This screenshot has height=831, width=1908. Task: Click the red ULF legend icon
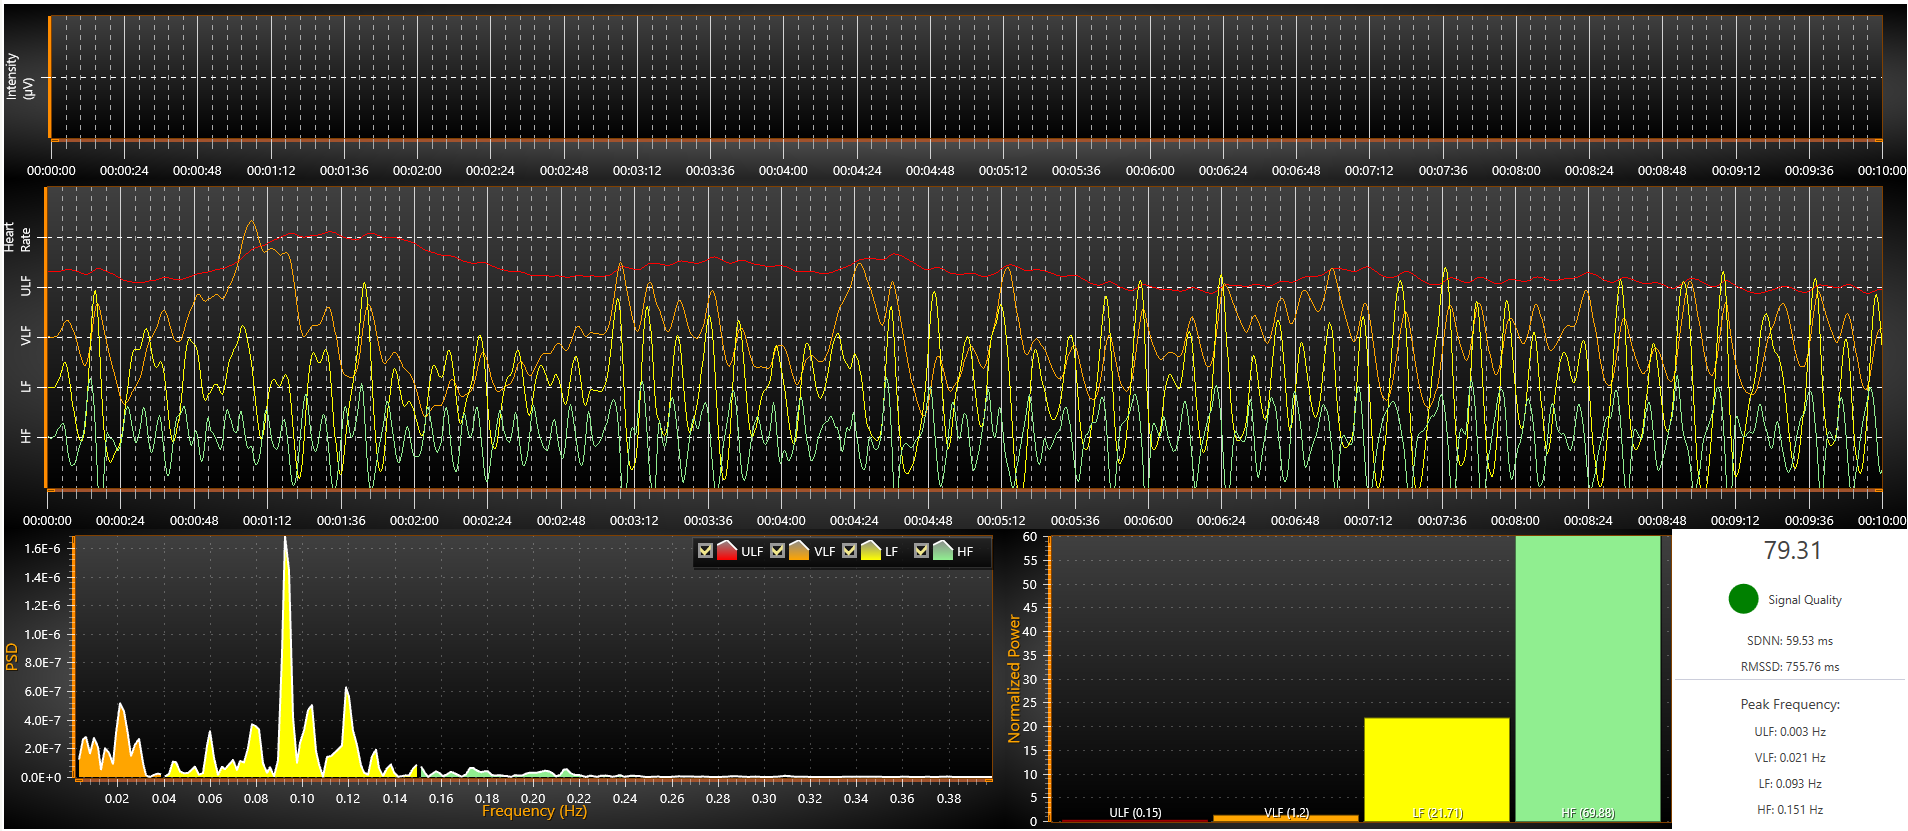tap(727, 550)
